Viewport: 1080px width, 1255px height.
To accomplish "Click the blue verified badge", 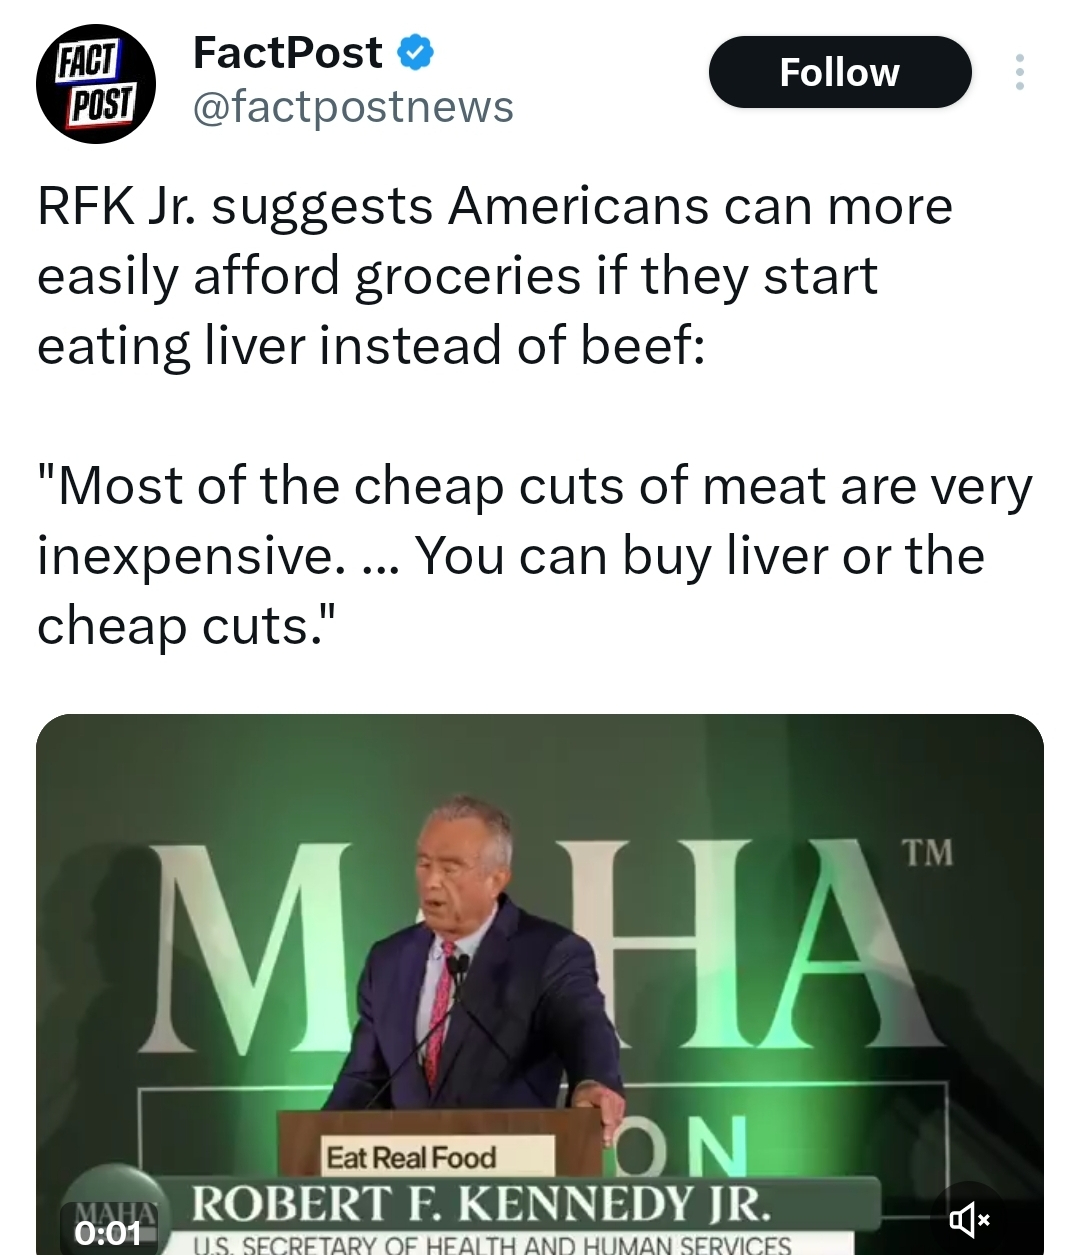I will (416, 53).
